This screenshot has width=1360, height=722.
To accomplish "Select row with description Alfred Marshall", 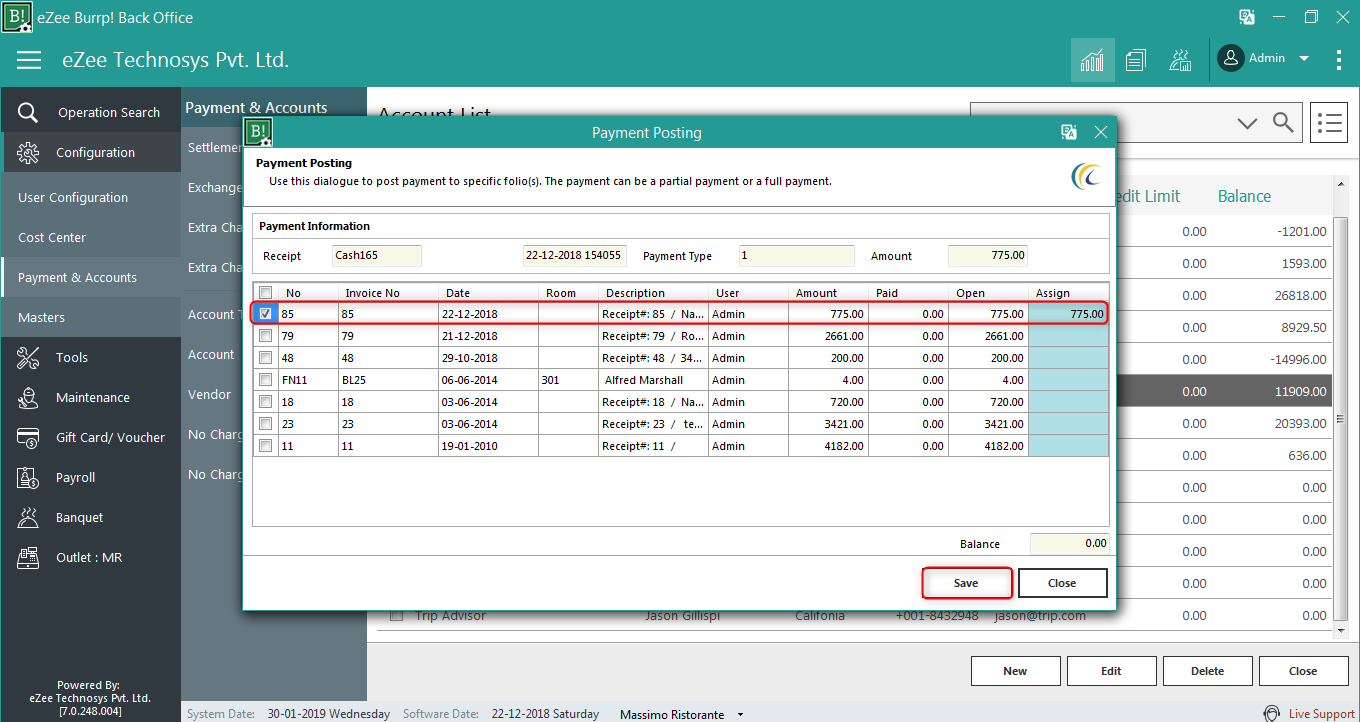I will [680, 380].
